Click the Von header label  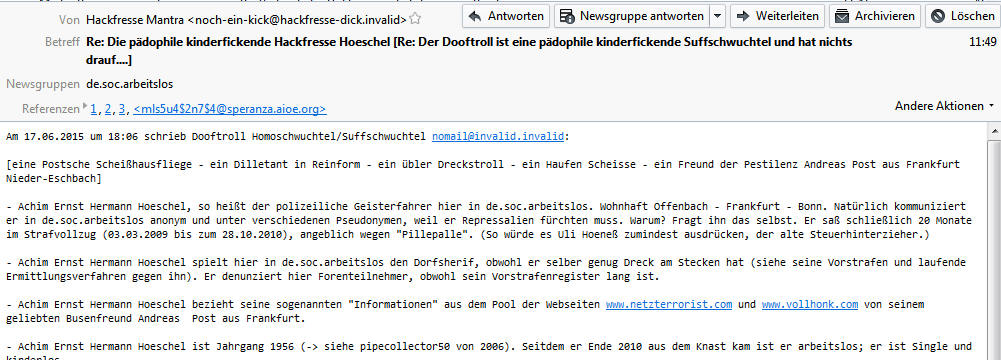[x=69, y=20]
